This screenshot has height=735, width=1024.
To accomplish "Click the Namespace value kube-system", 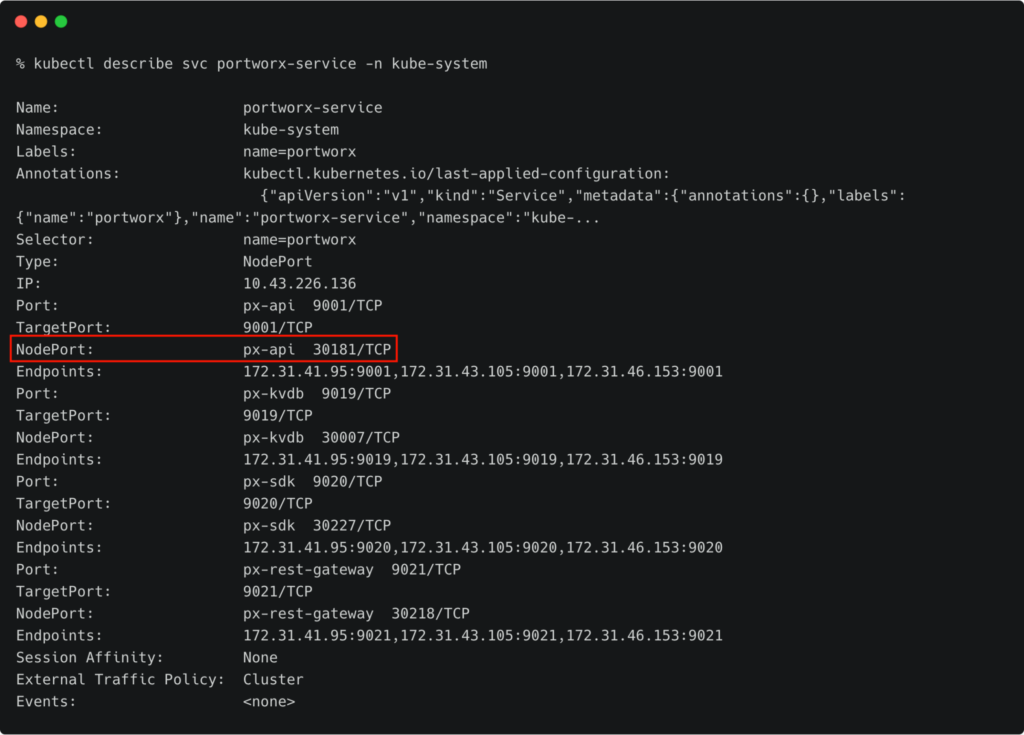I will point(291,130).
